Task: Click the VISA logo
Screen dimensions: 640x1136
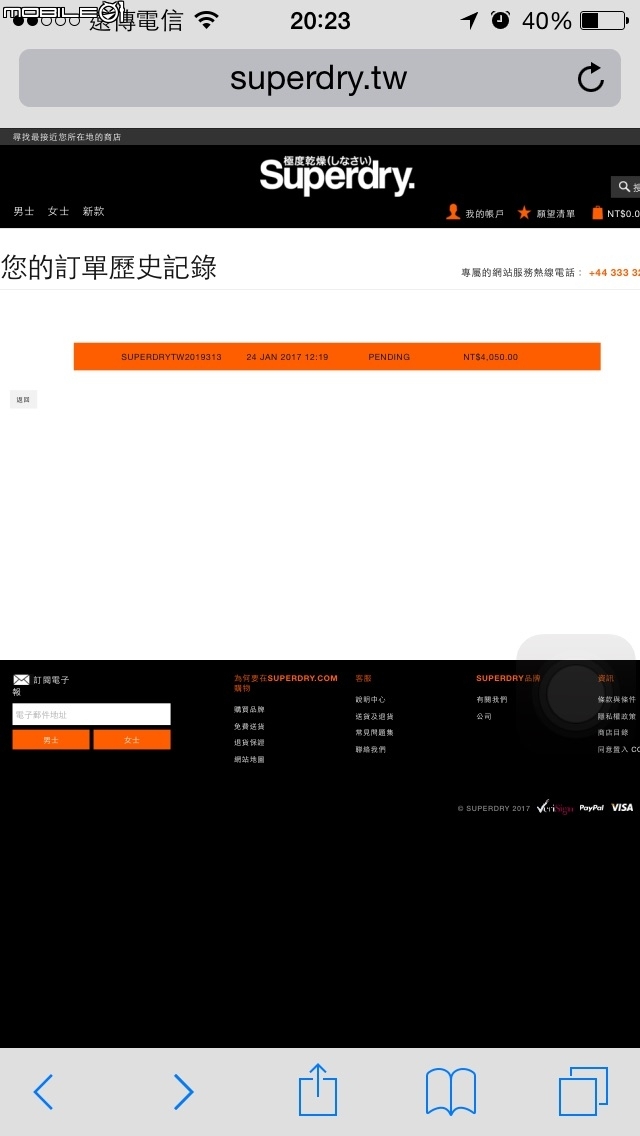Action: coord(622,807)
